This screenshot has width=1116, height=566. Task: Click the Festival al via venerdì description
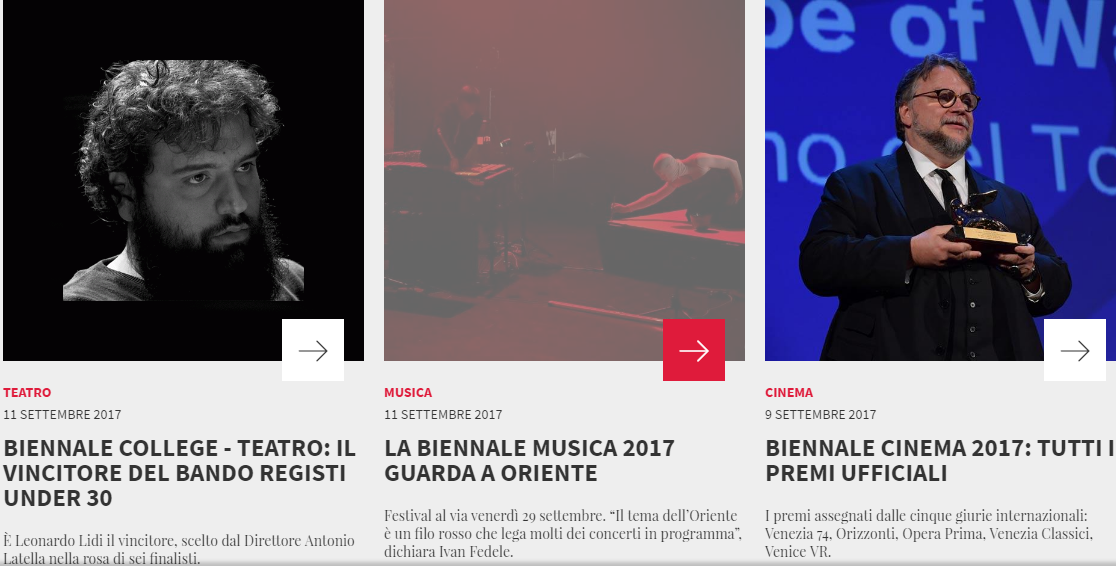point(563,533)
